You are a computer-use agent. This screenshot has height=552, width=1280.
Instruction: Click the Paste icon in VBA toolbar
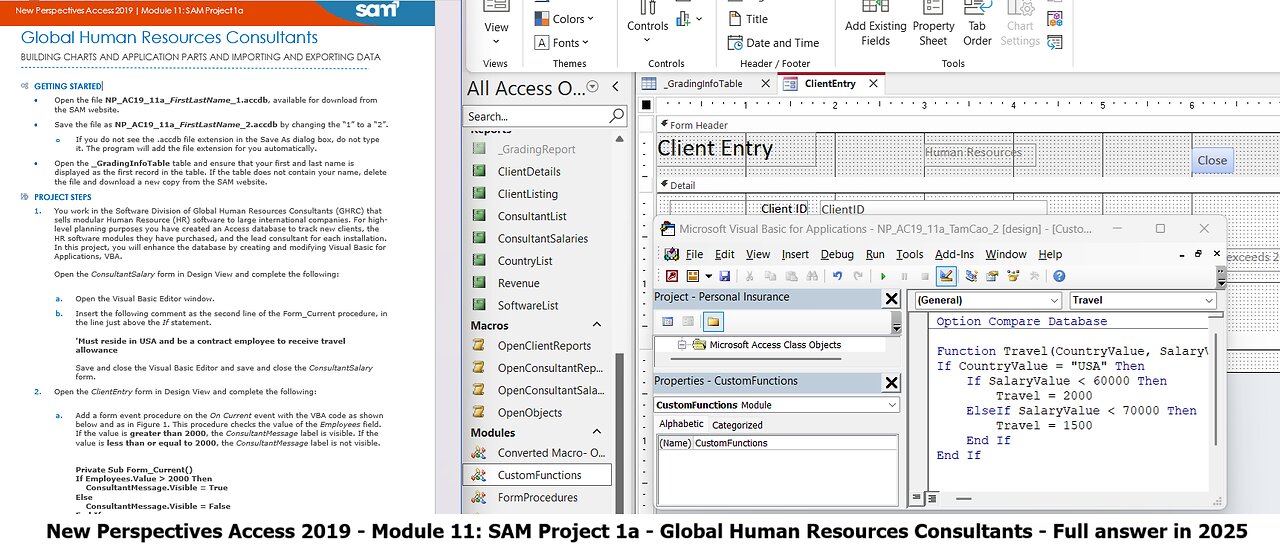point(791,276)
